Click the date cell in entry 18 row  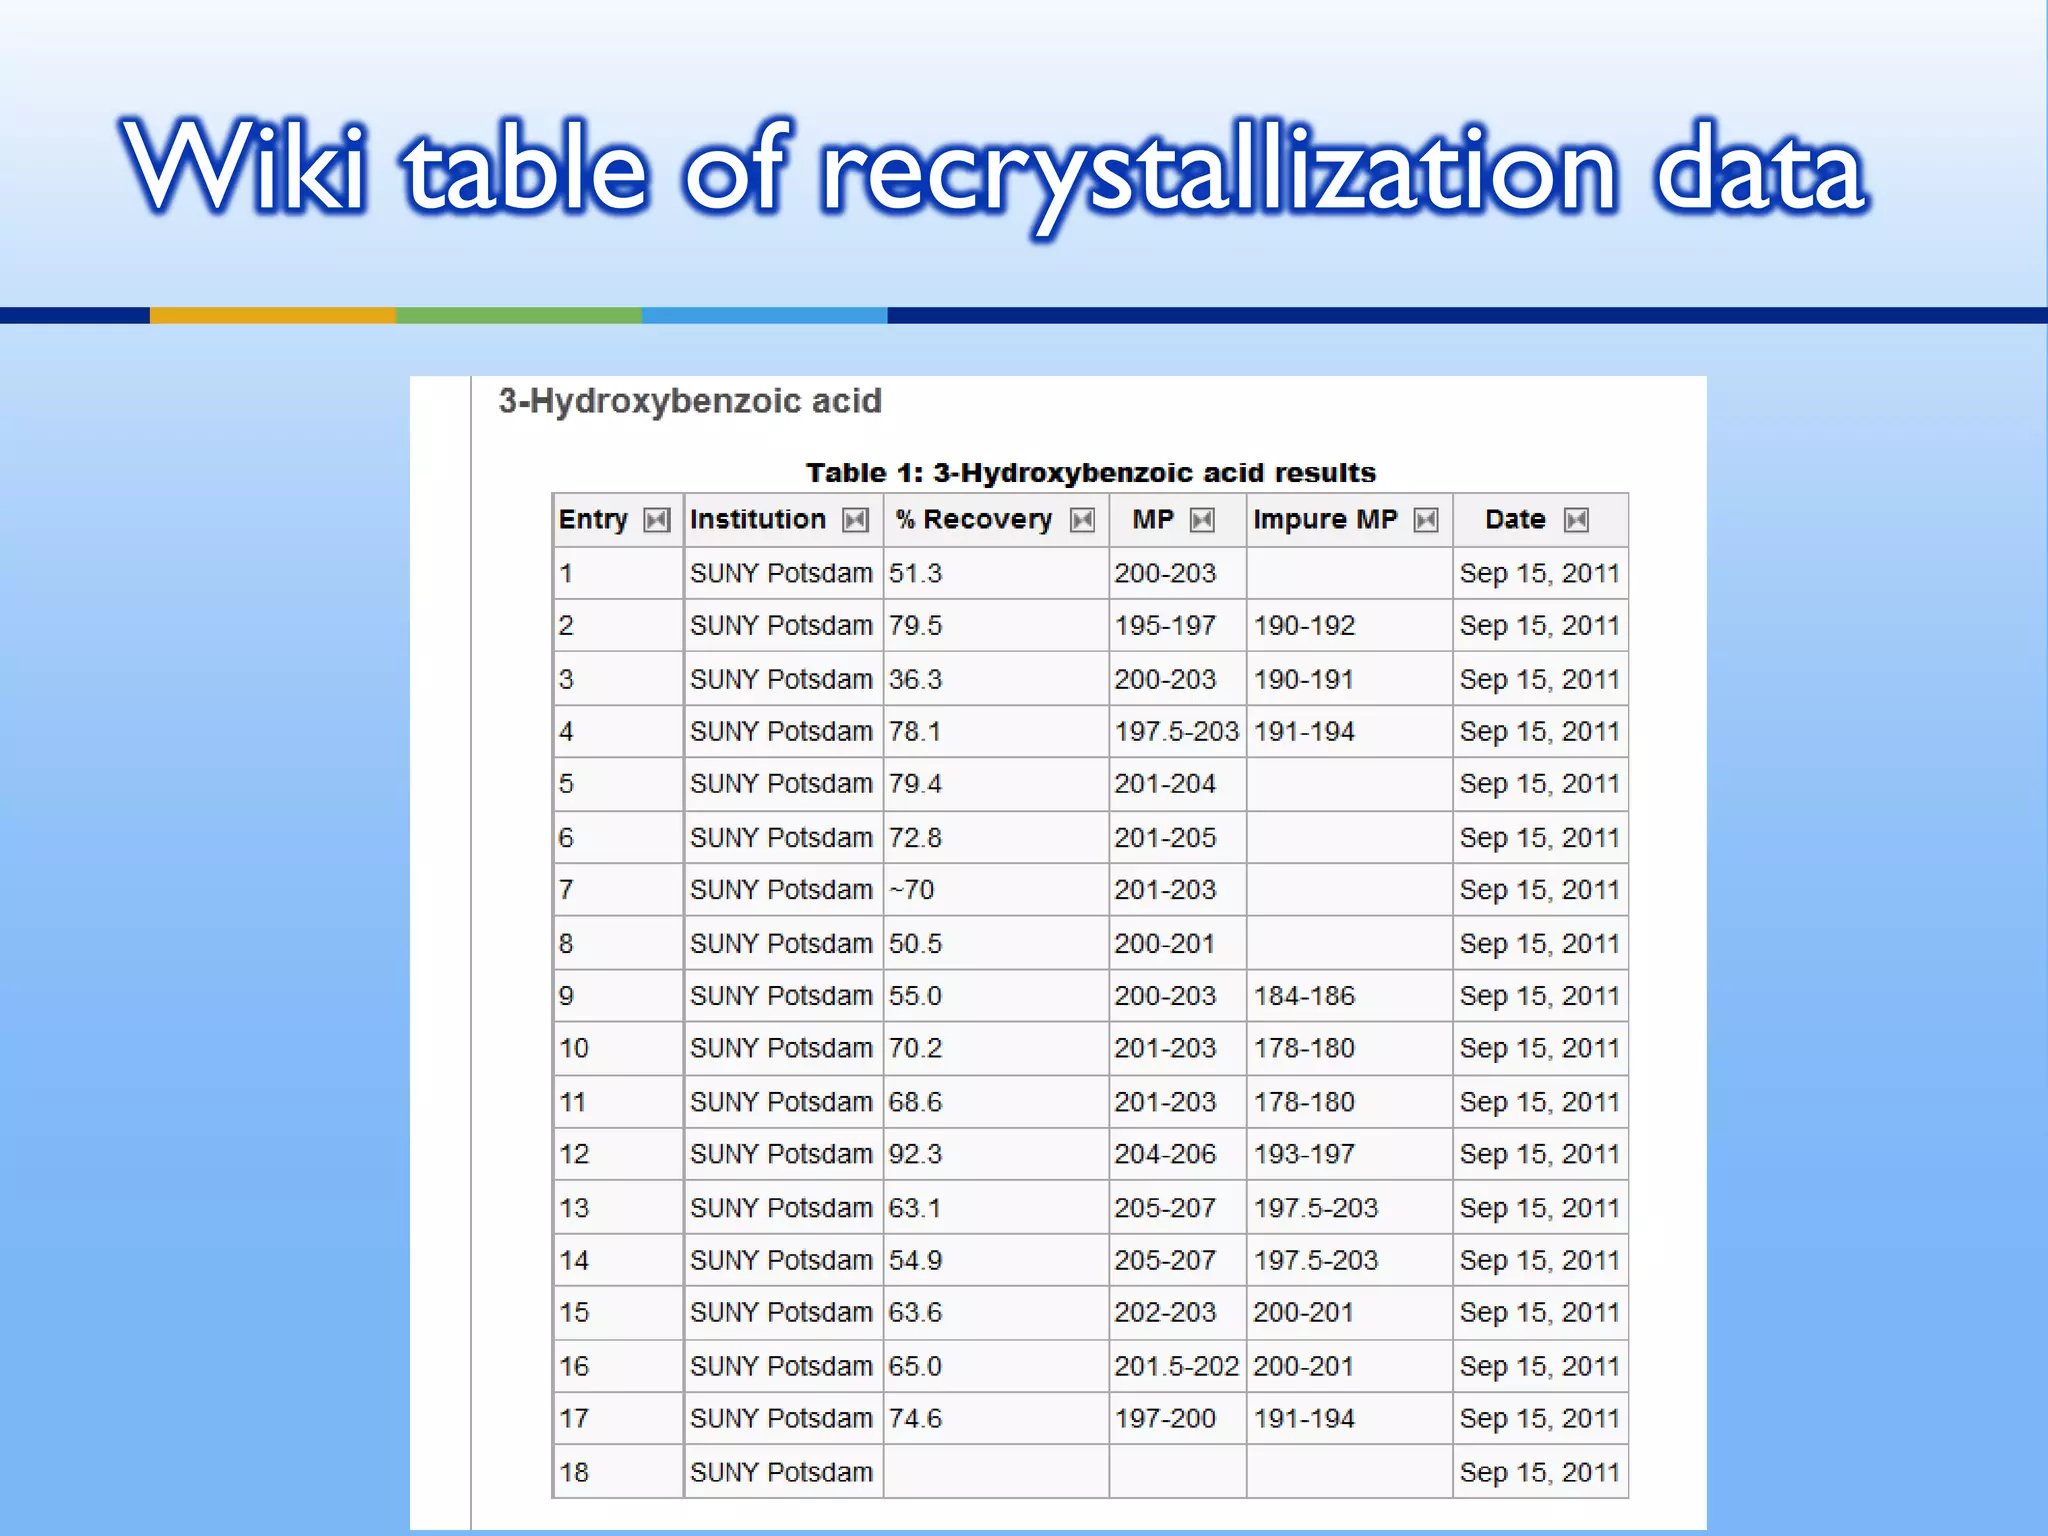1539,1472
